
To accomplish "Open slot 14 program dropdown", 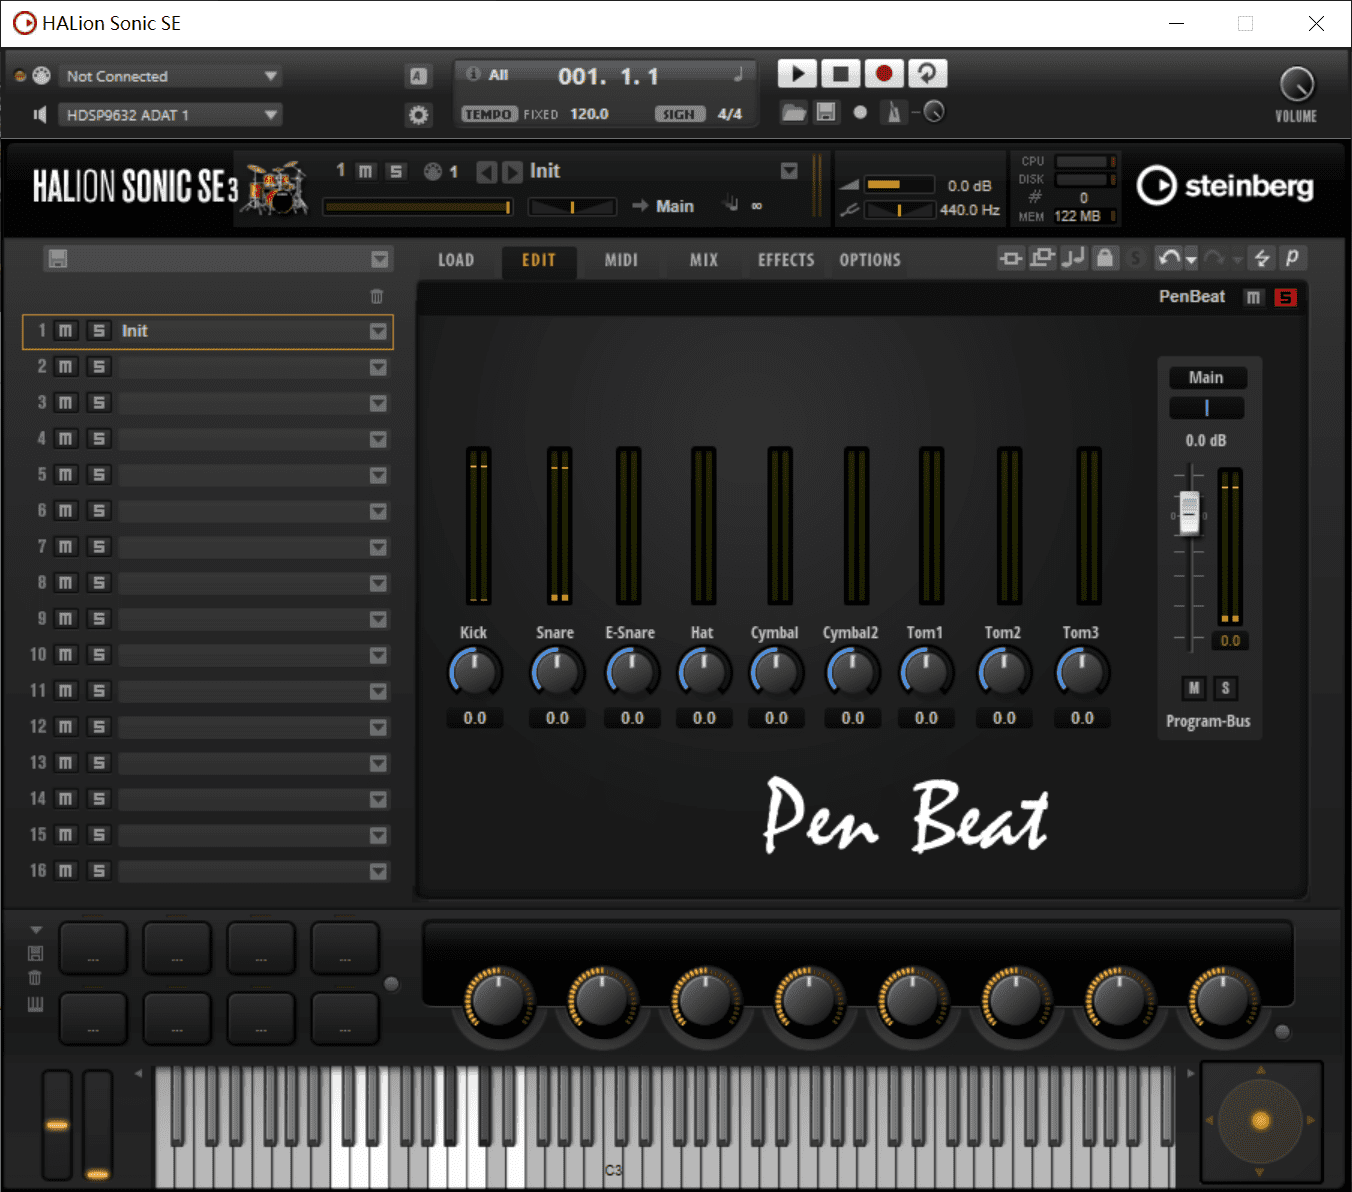I will click(378, 799).
